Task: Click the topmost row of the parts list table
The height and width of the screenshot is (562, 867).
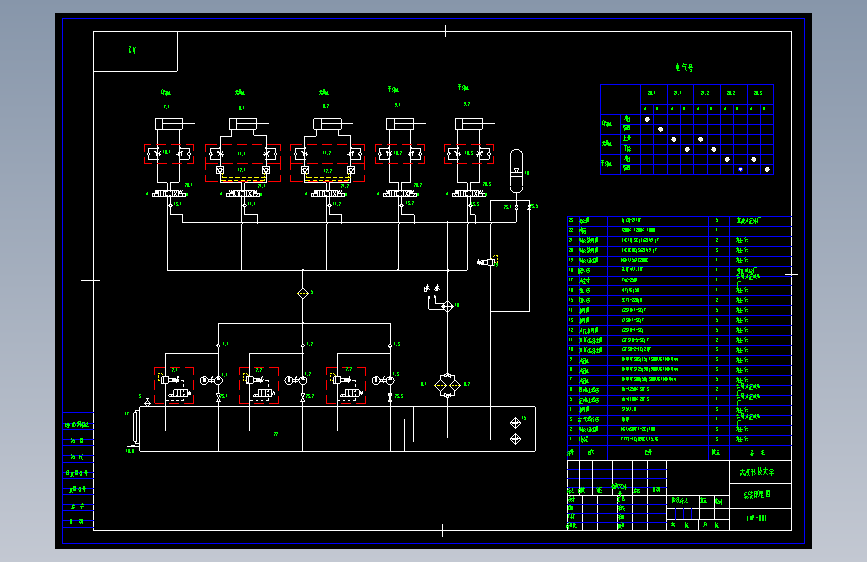Action: (680, 221)
